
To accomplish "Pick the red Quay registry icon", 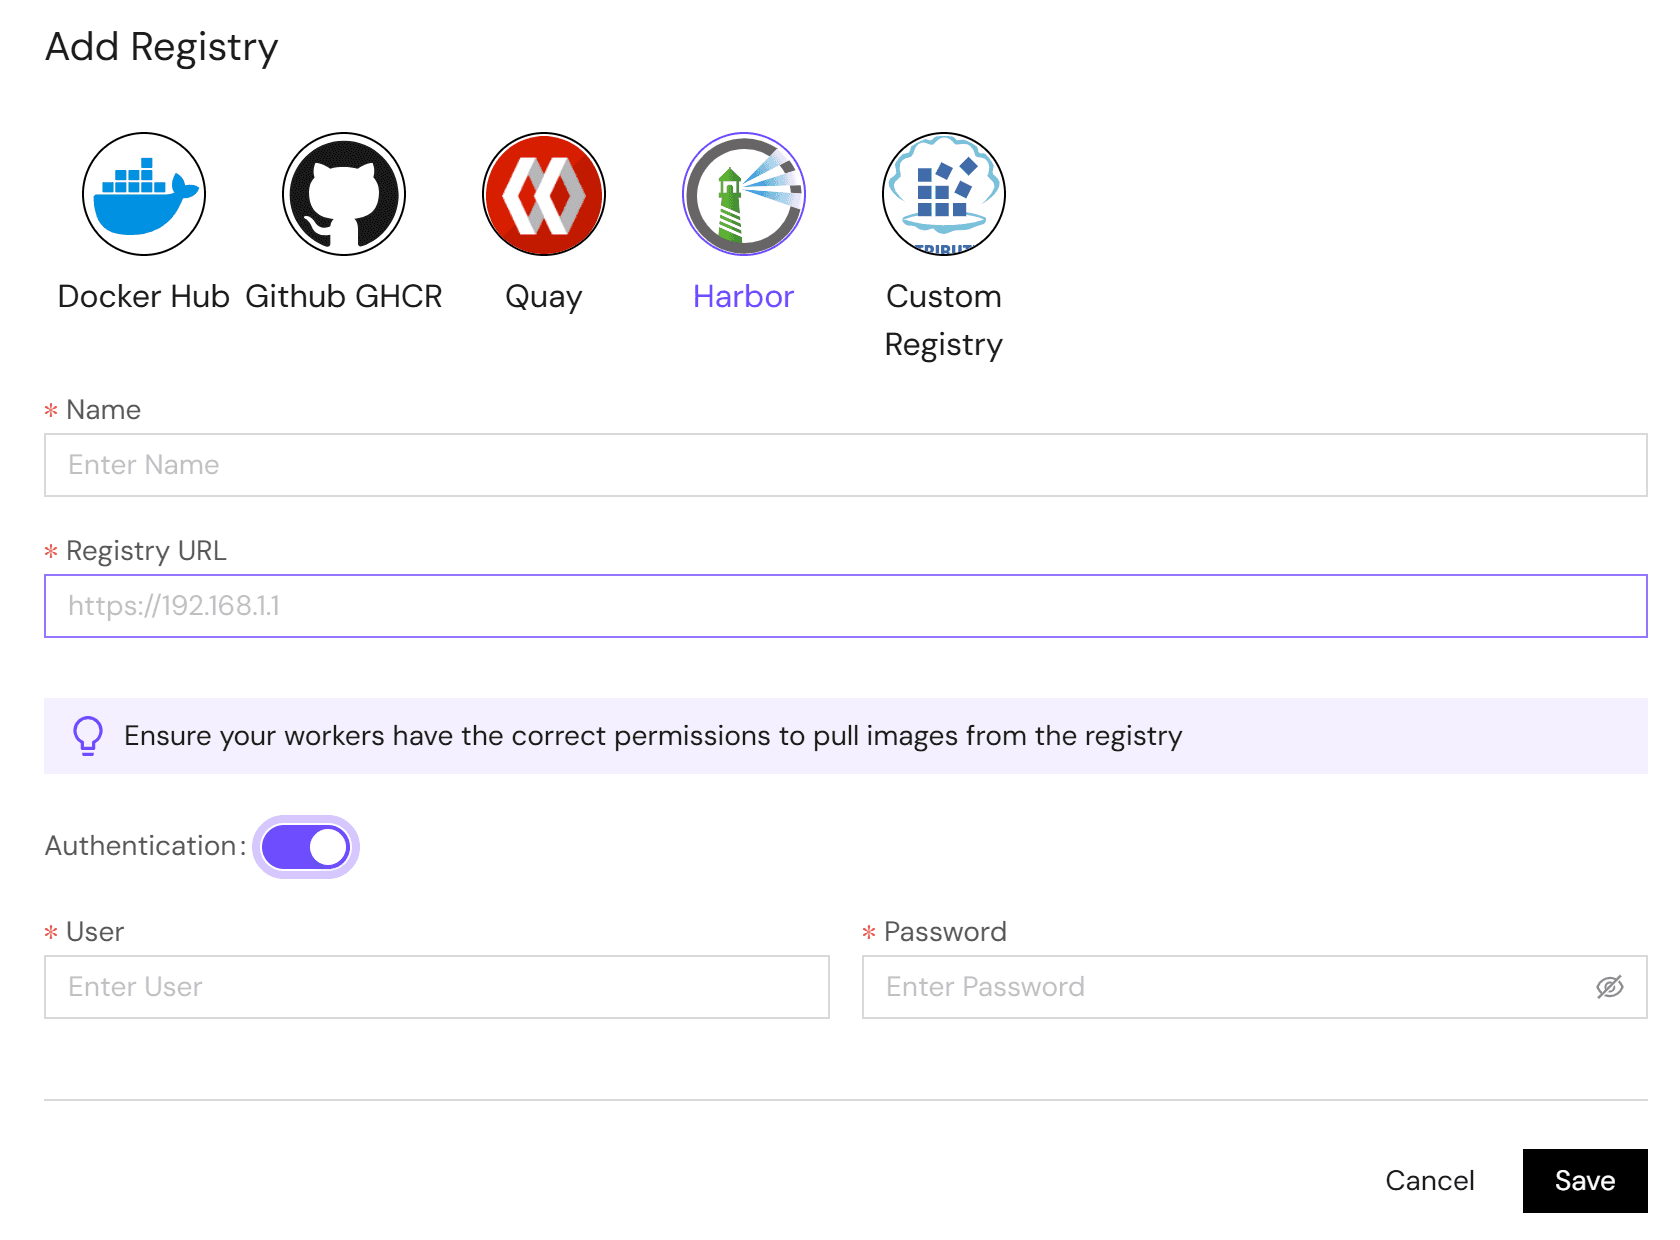I will [x=544, y=194].
